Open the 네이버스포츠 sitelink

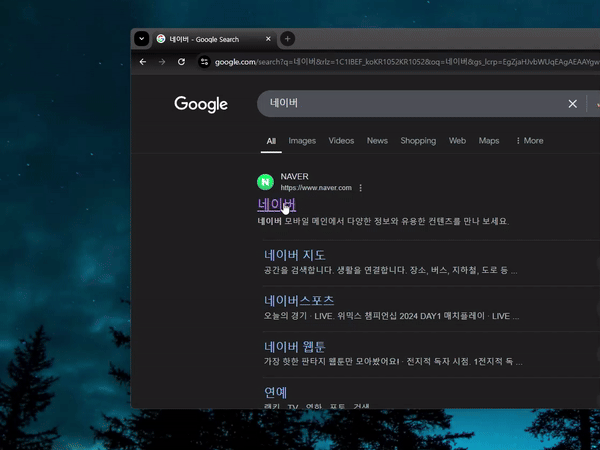pyautogui.click(x=299, y=301)
